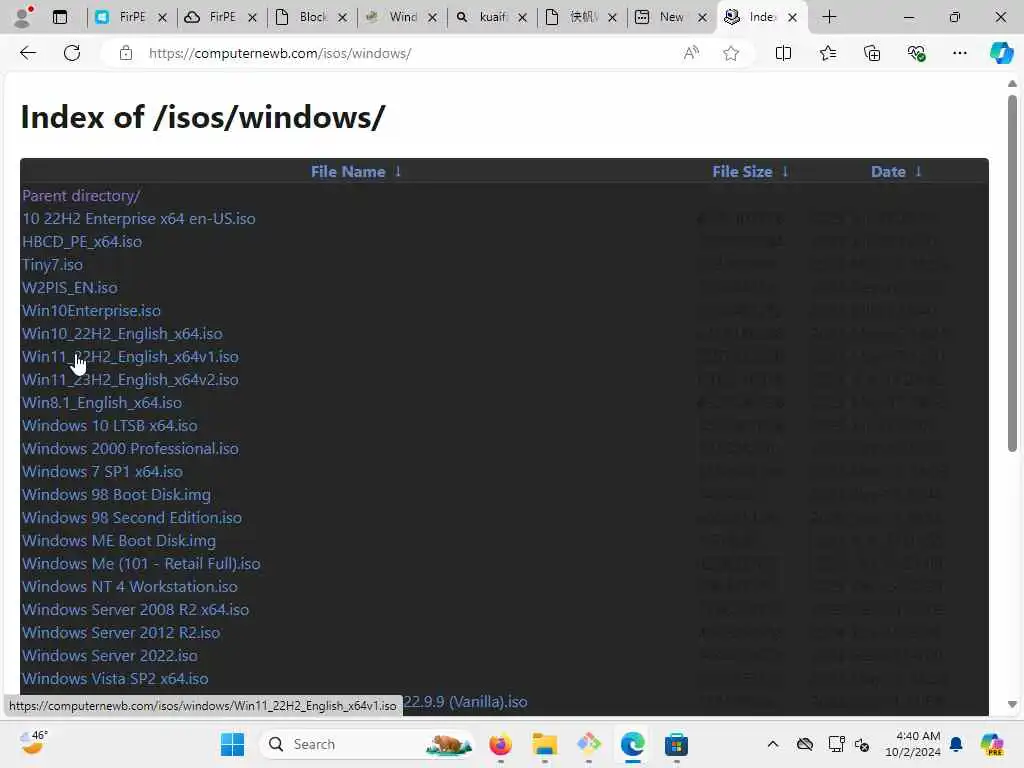Screen dimensions: 1024x768
Task: Click Windows Server 2008 R2 x64.iso
Action: (135, 609)
